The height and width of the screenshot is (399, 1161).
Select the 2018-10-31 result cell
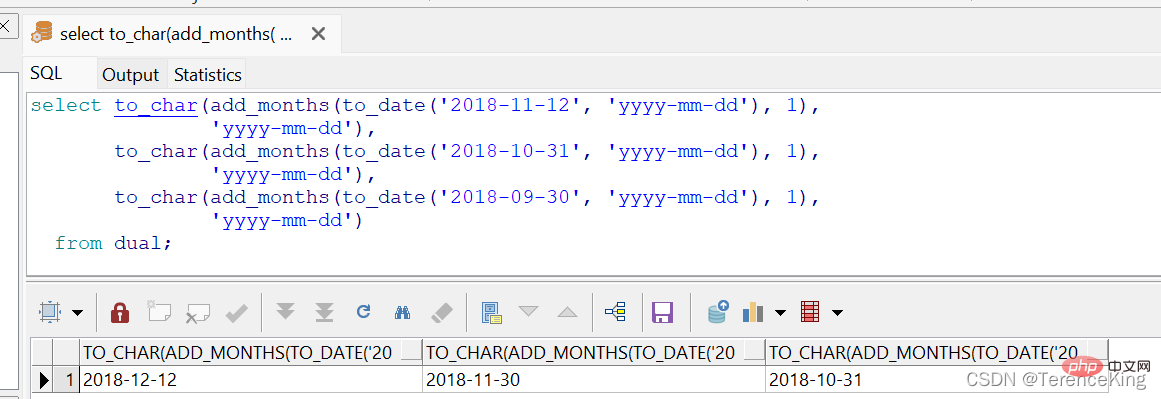[937, 380]
